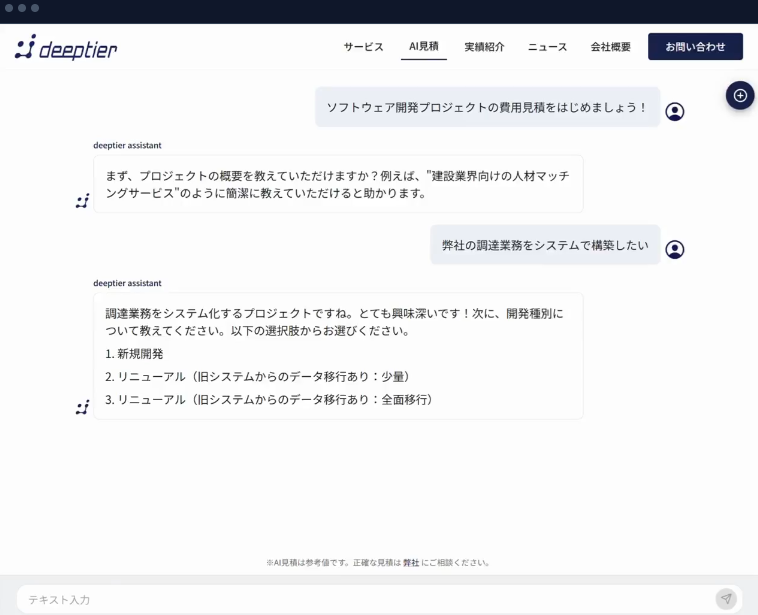The width and height of the screenshot is (758, 615).
Task: Go to ニュース section
Action: point(547,47)
